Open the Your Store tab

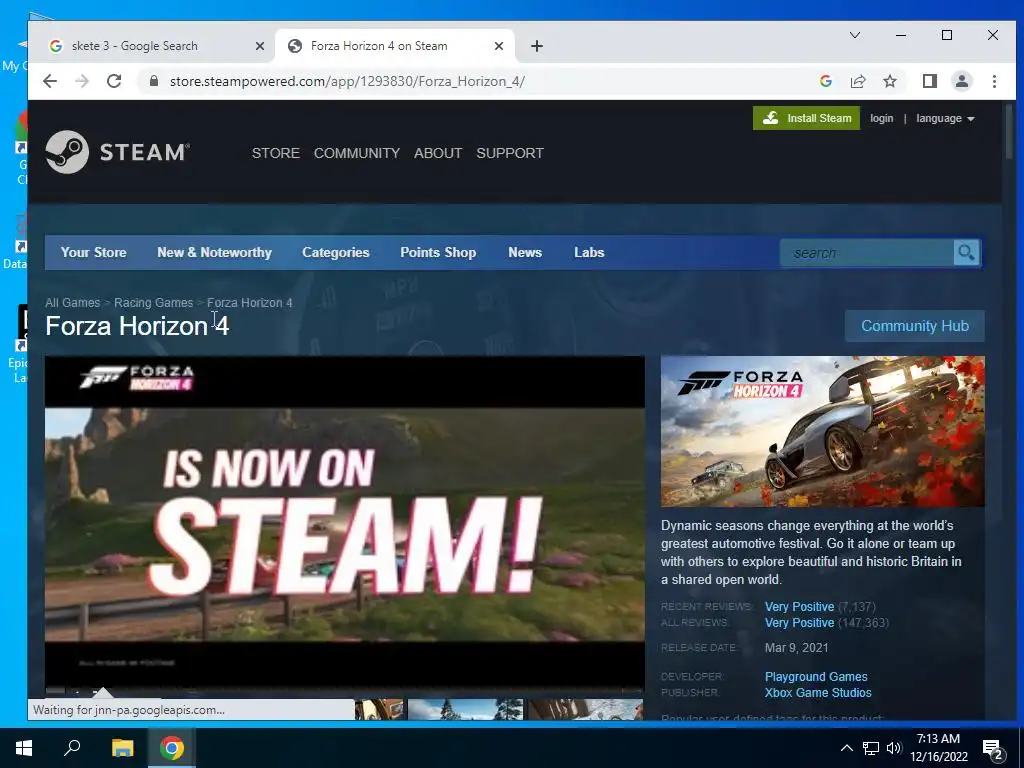(93, 252)
